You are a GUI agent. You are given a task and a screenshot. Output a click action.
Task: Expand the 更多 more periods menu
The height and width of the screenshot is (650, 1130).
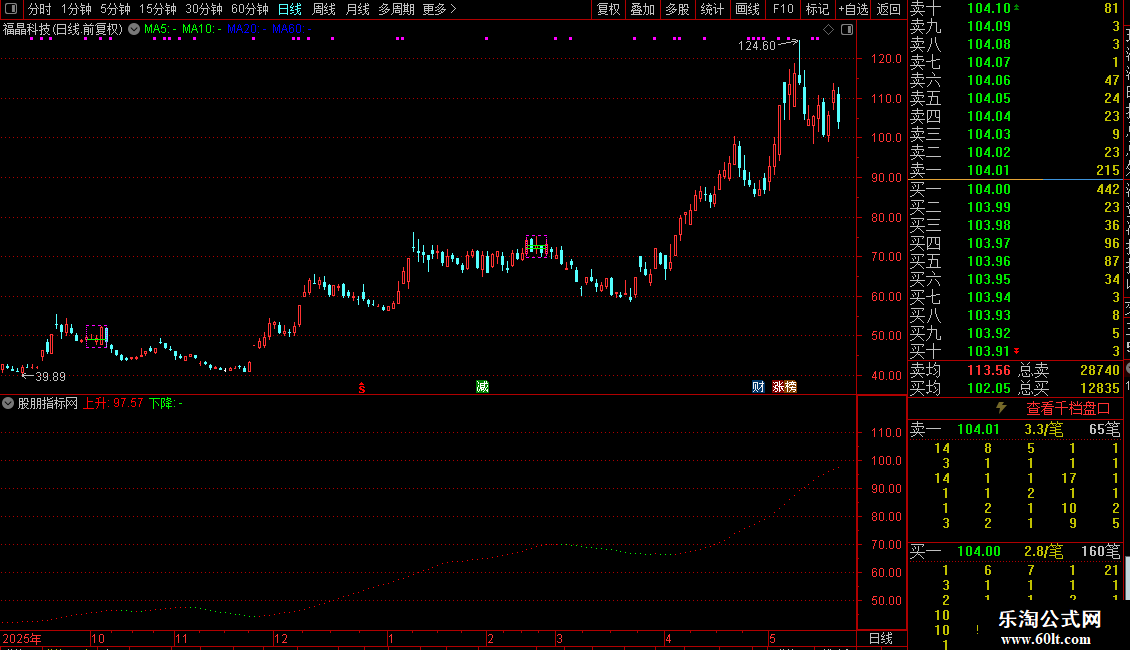tap(440, 9)
